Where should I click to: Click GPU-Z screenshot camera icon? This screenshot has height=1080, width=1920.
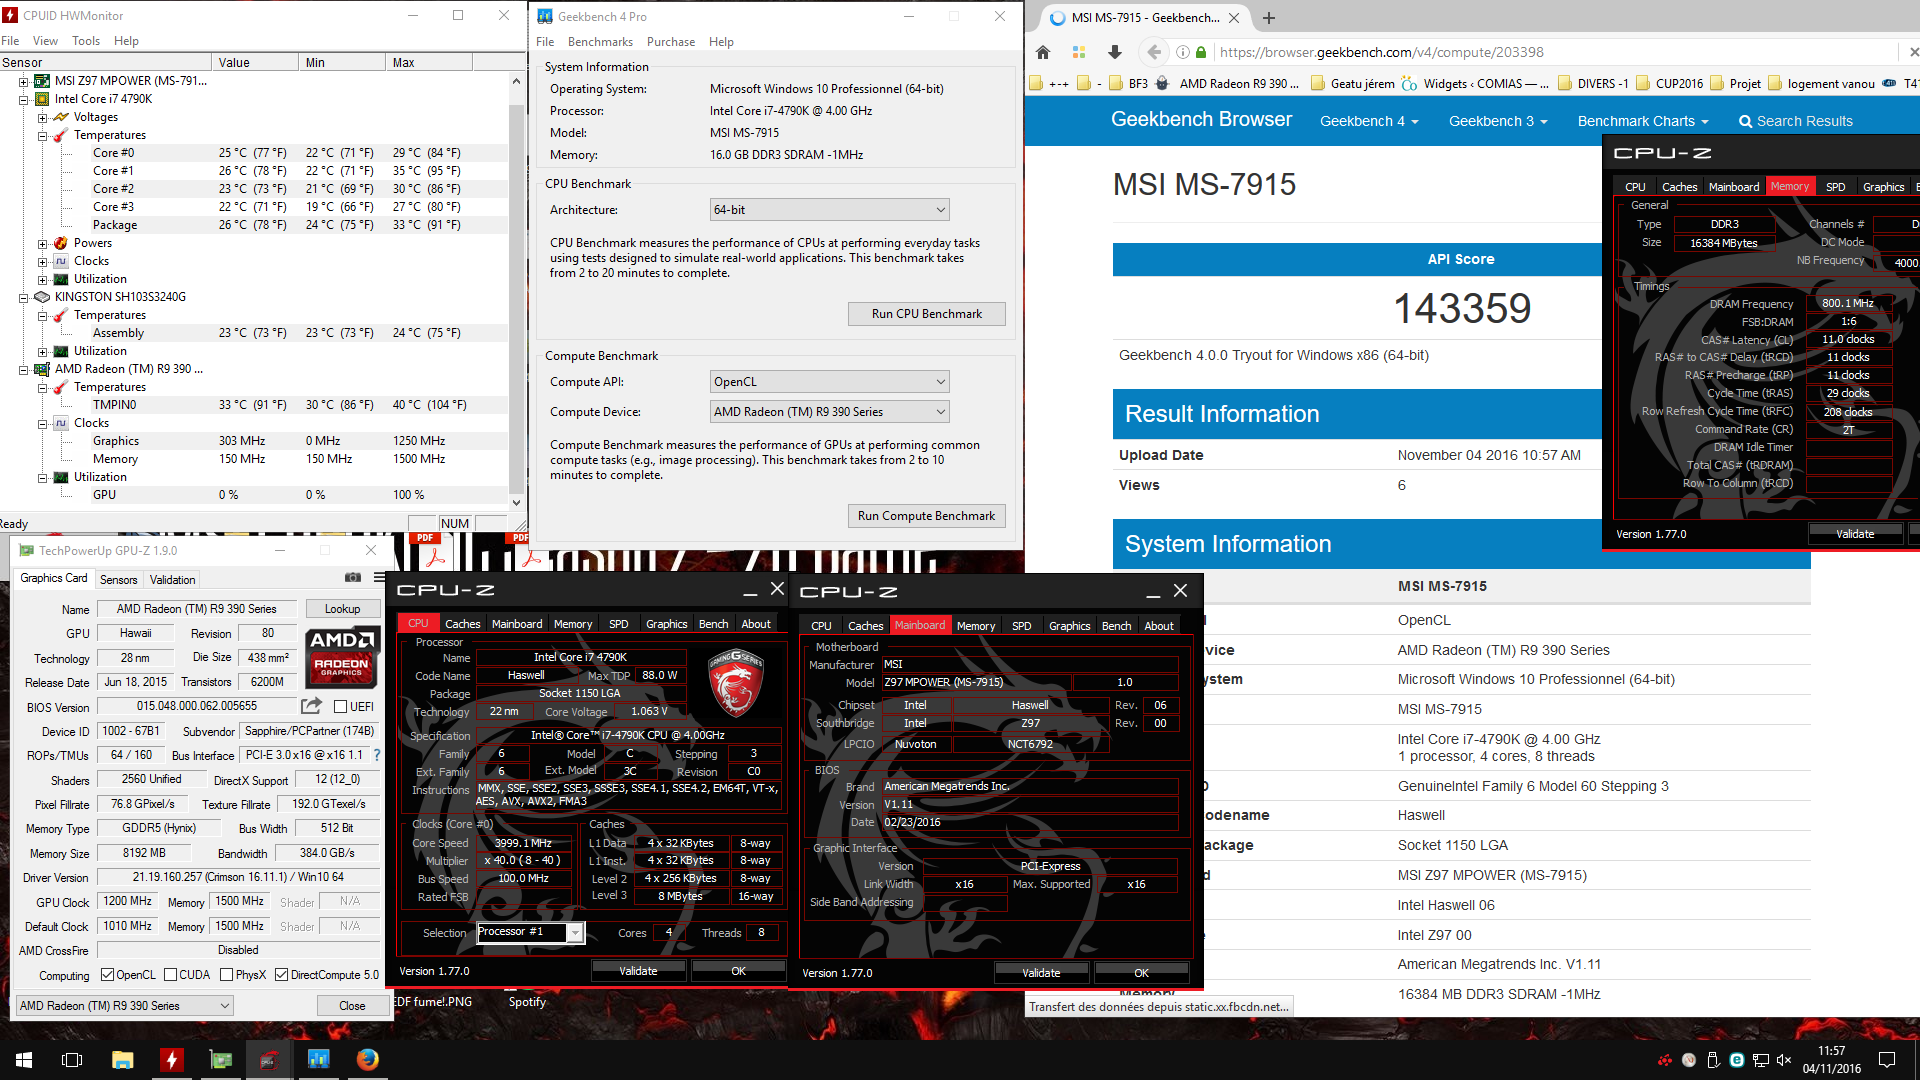click(353, 578)
